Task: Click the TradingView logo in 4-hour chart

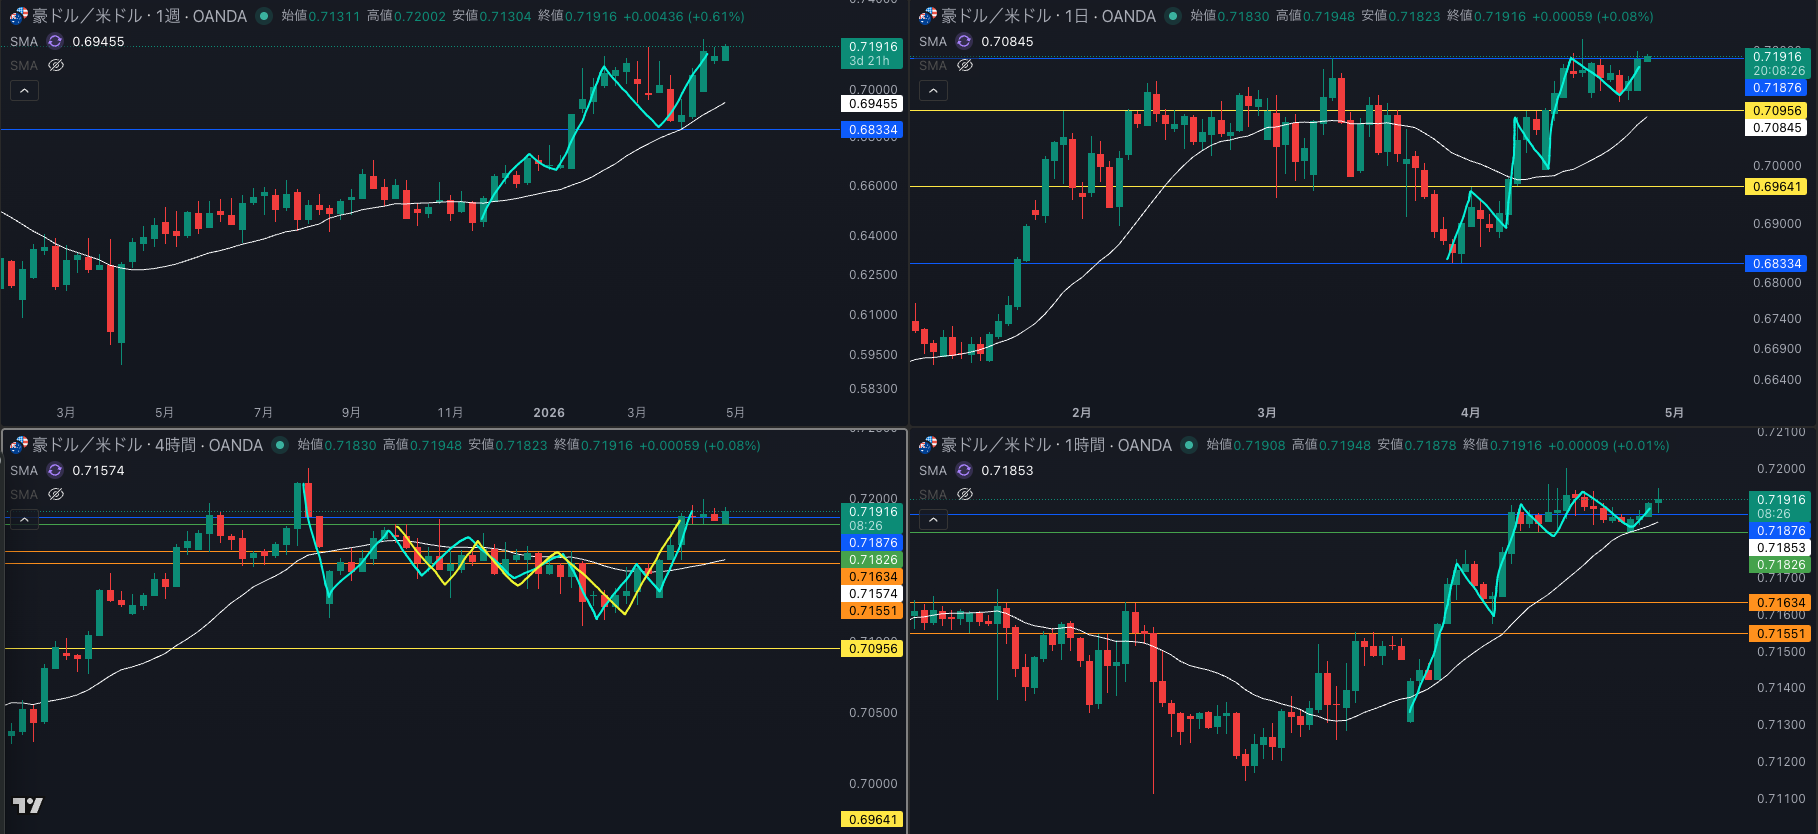Action: click(27, 805)
